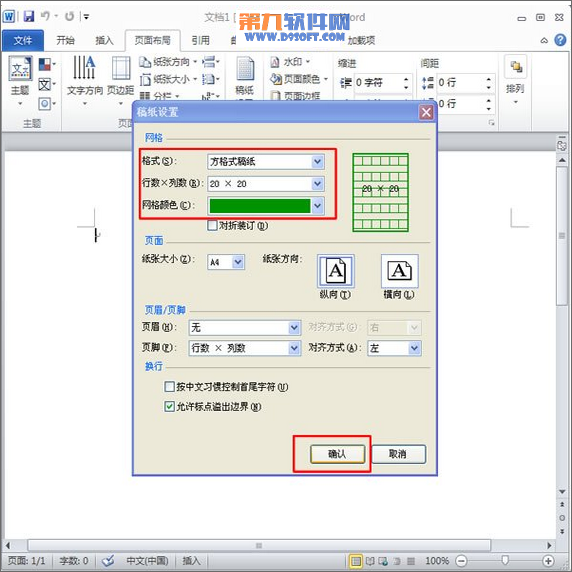Open the Text Direction (文字方向) tool
572x572 pixels.
pos(85,80)
